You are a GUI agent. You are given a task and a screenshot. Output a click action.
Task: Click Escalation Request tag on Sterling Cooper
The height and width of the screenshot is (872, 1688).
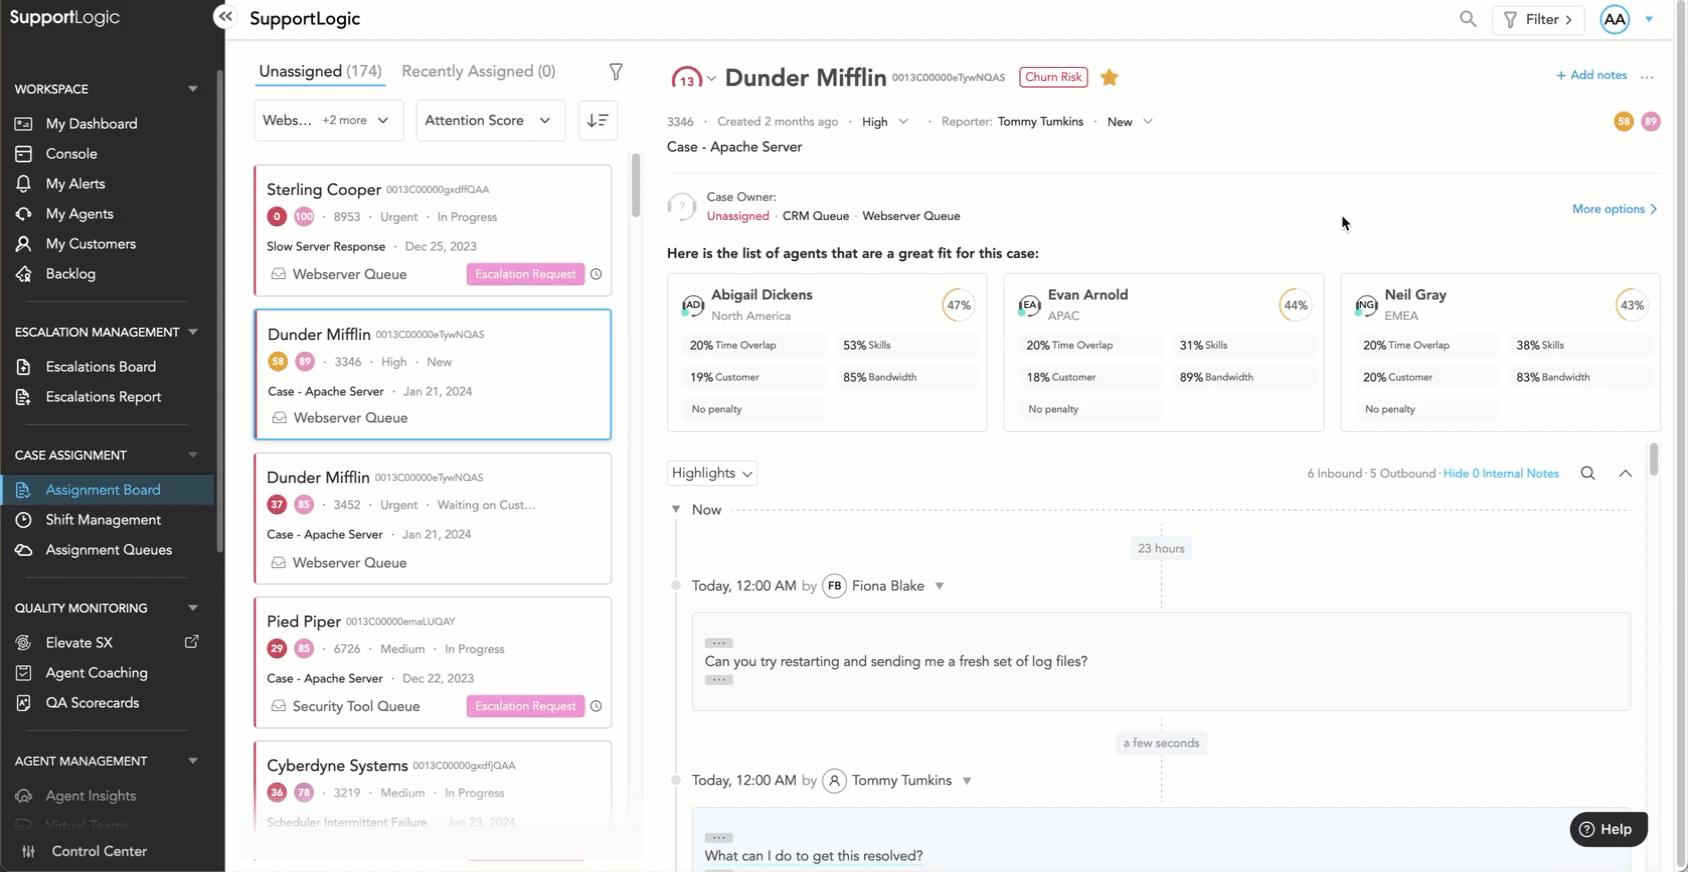[525, 274]
